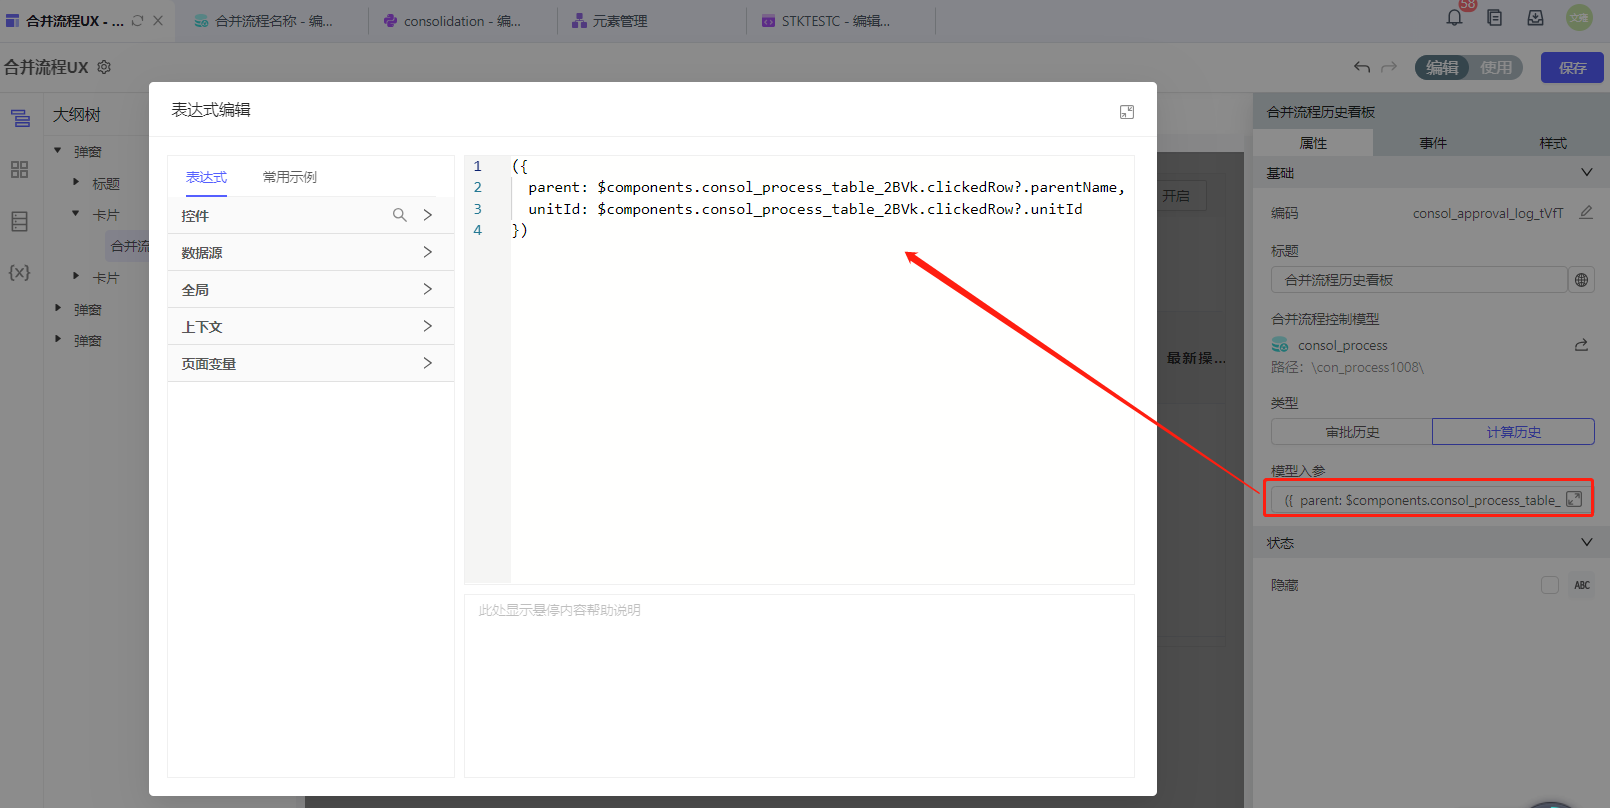Expand the 页面变量 category
The height and width of the screenshot is (808, 1610).
[310, 364]
